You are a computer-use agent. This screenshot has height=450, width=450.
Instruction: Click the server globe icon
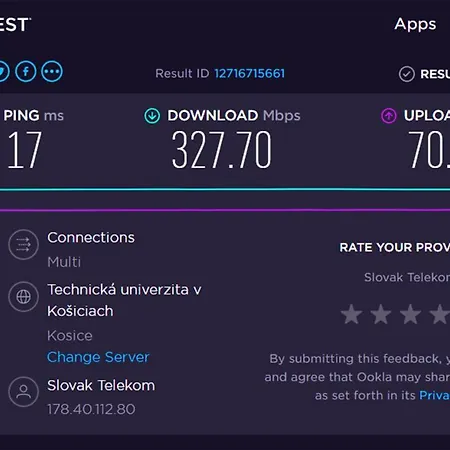[x=23, y=296]
